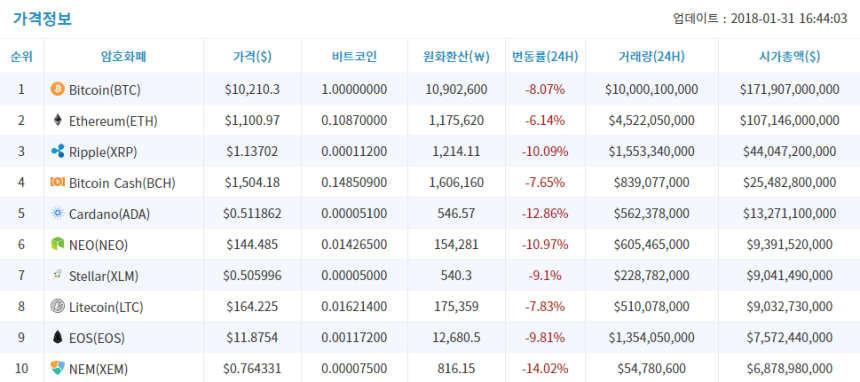This screenshot has width=860, height=382.
Task: Open the Stellar(XLM) link
Action: coord(104,276)
